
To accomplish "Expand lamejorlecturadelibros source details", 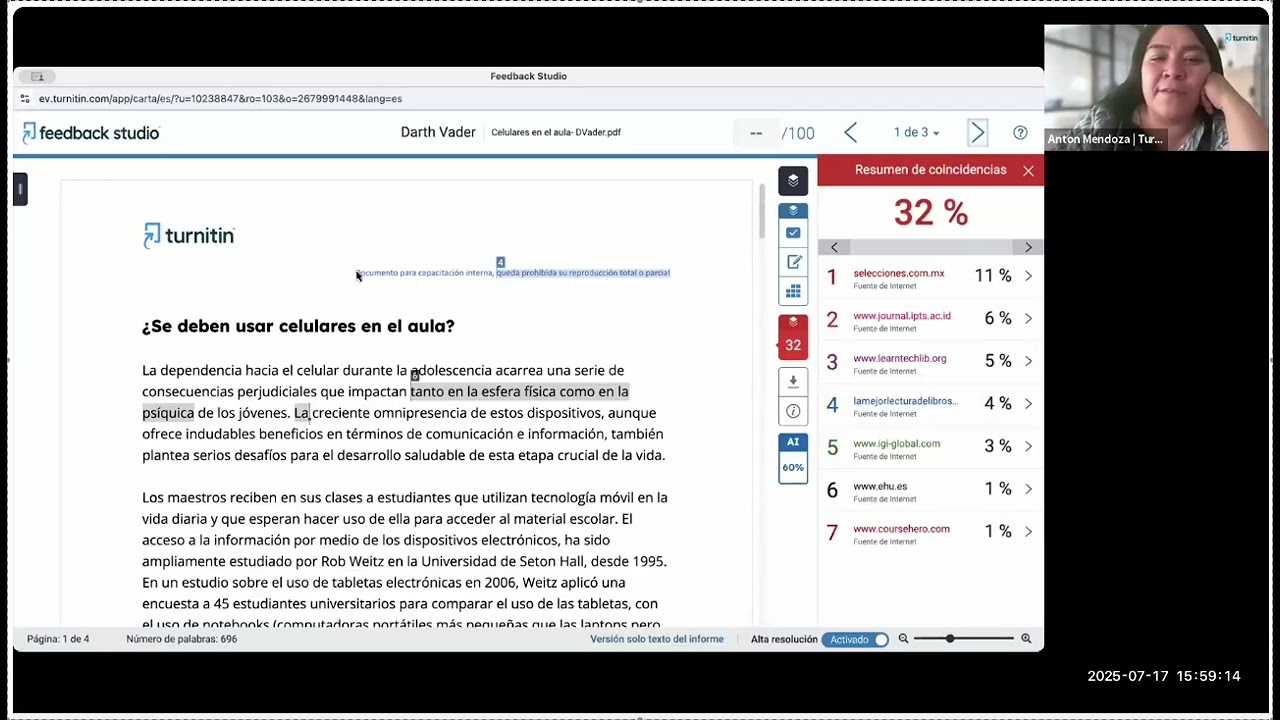I will pyautogui.click(x=1028, y=404).
